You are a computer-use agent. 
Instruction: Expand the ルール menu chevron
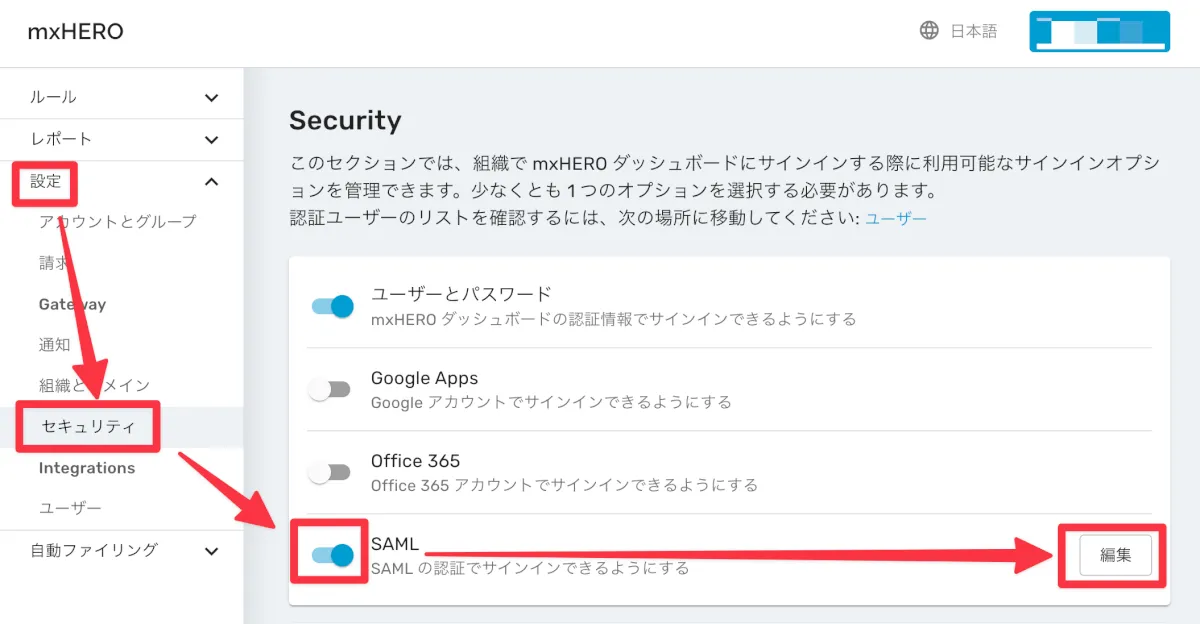(x=211, y=98)
